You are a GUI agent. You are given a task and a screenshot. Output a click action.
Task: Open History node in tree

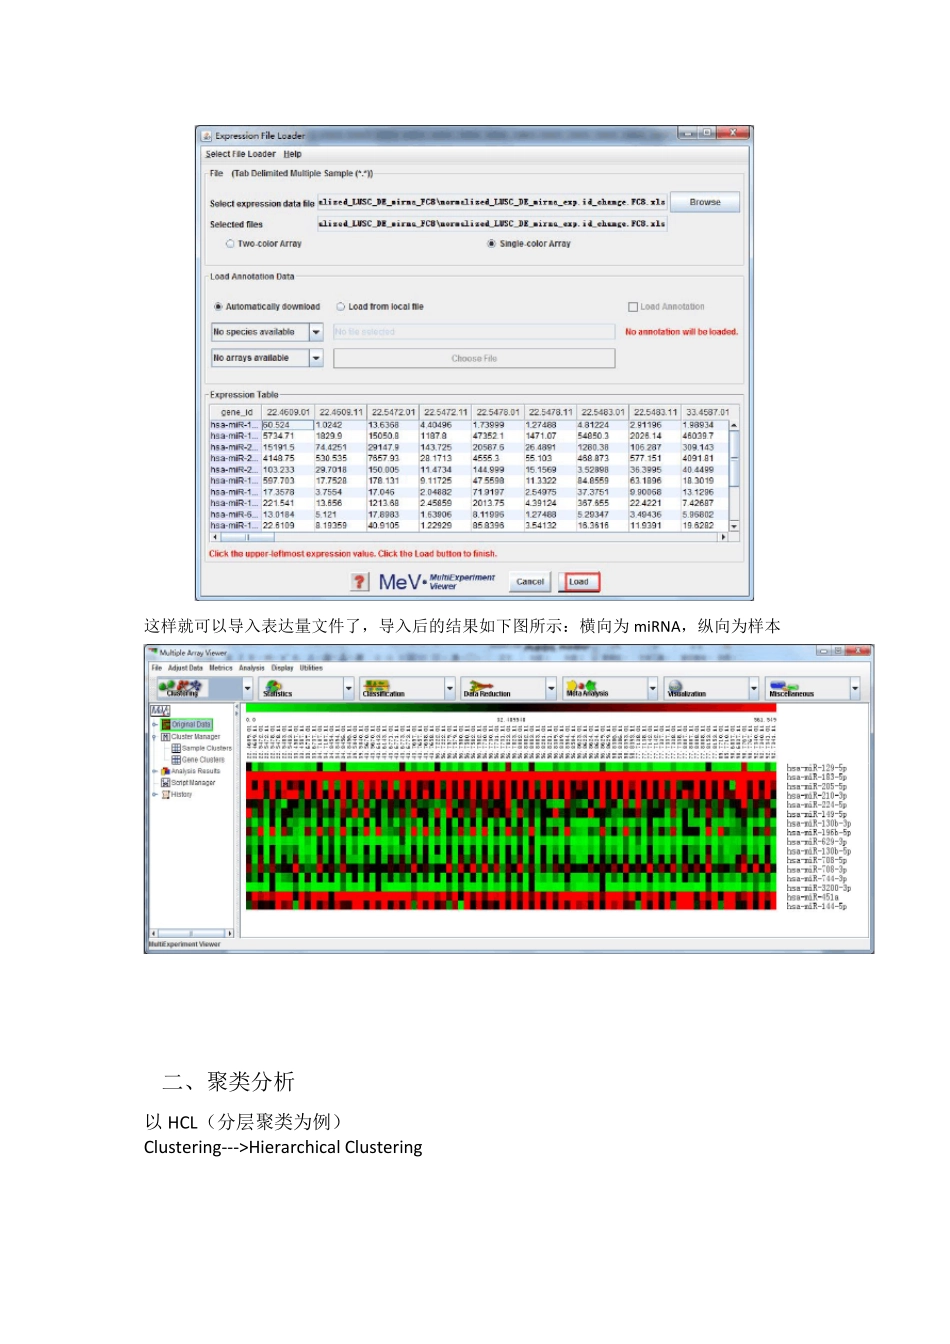[x=177, y=794]
